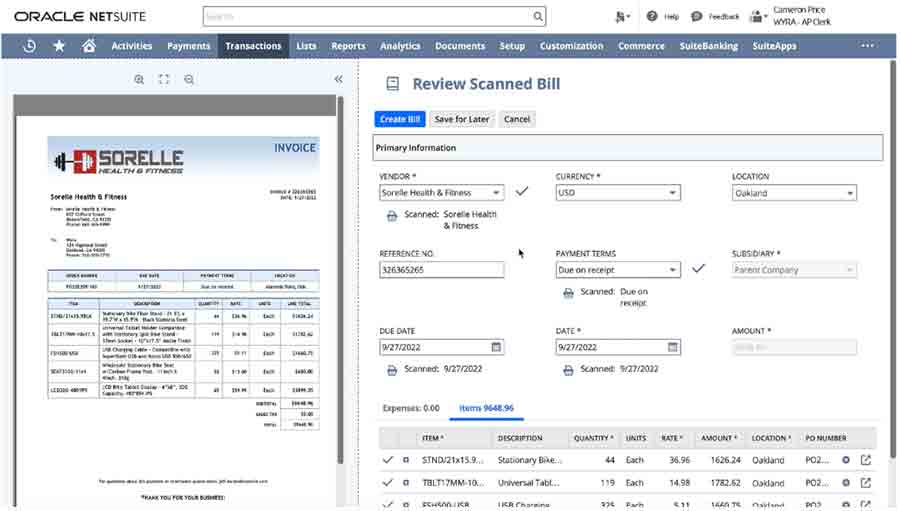This screenshot has width=900, height=511.
Task: Go to the Home dashboard icon
Action: tap(89, 46)
